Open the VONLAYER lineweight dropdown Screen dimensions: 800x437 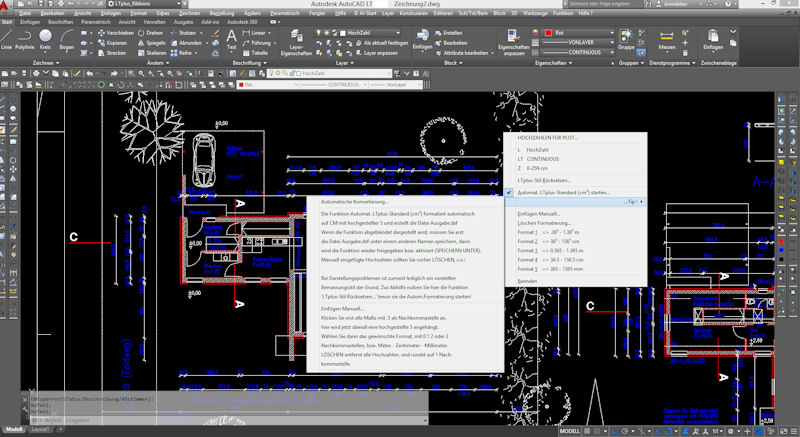(x=579, y=42)
